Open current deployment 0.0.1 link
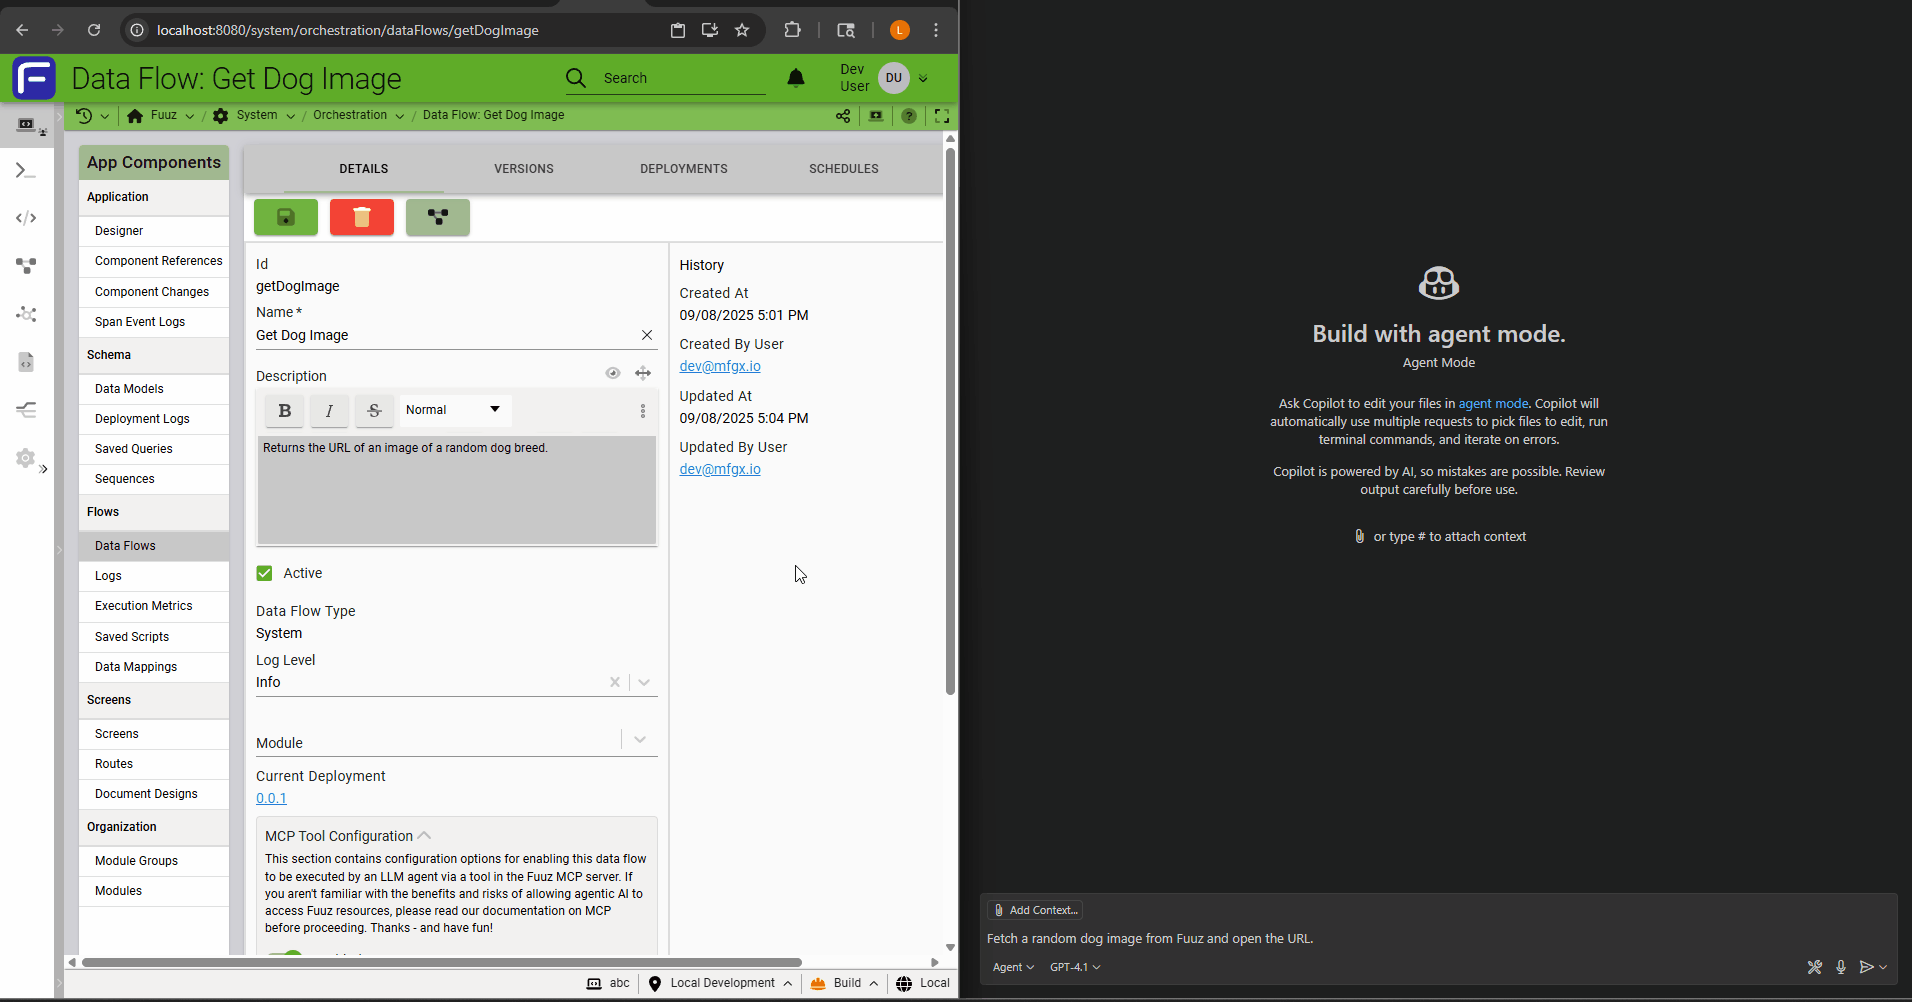 [271, 798]
